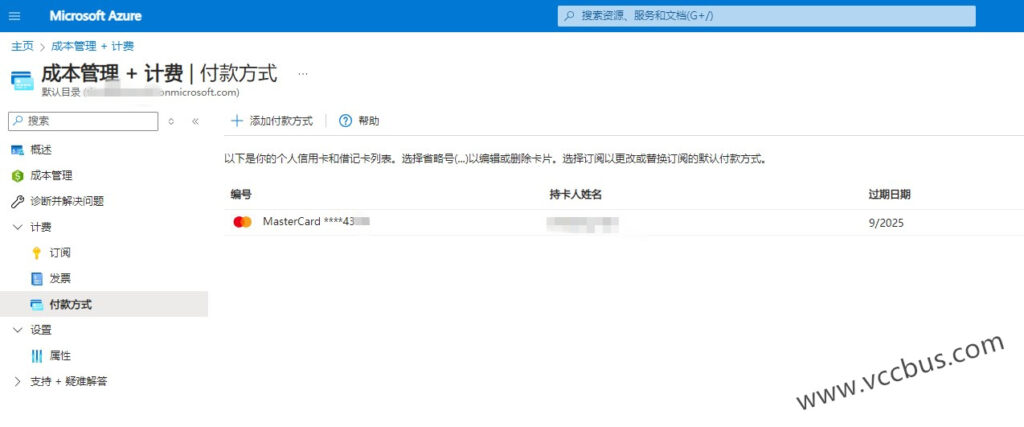The image size is (1024, 427).
Task: Go to 属性 under settings
Action: pos(60,356)
